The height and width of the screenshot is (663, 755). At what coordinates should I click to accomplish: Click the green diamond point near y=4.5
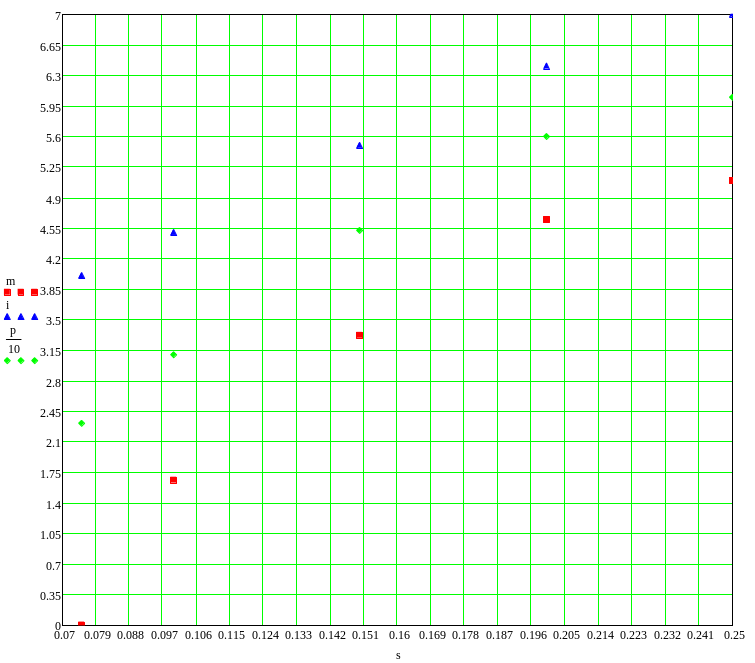point(359,231)
